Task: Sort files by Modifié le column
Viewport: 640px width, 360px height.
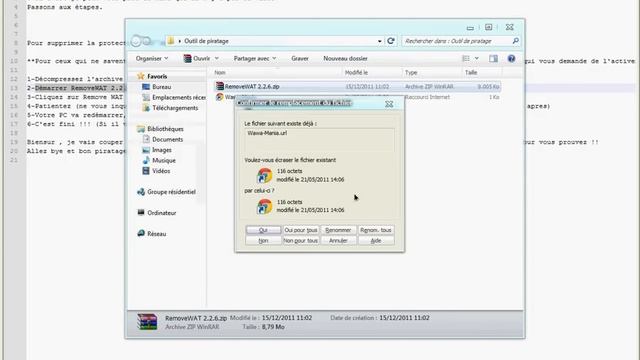Action: click(x=356, y=72)
